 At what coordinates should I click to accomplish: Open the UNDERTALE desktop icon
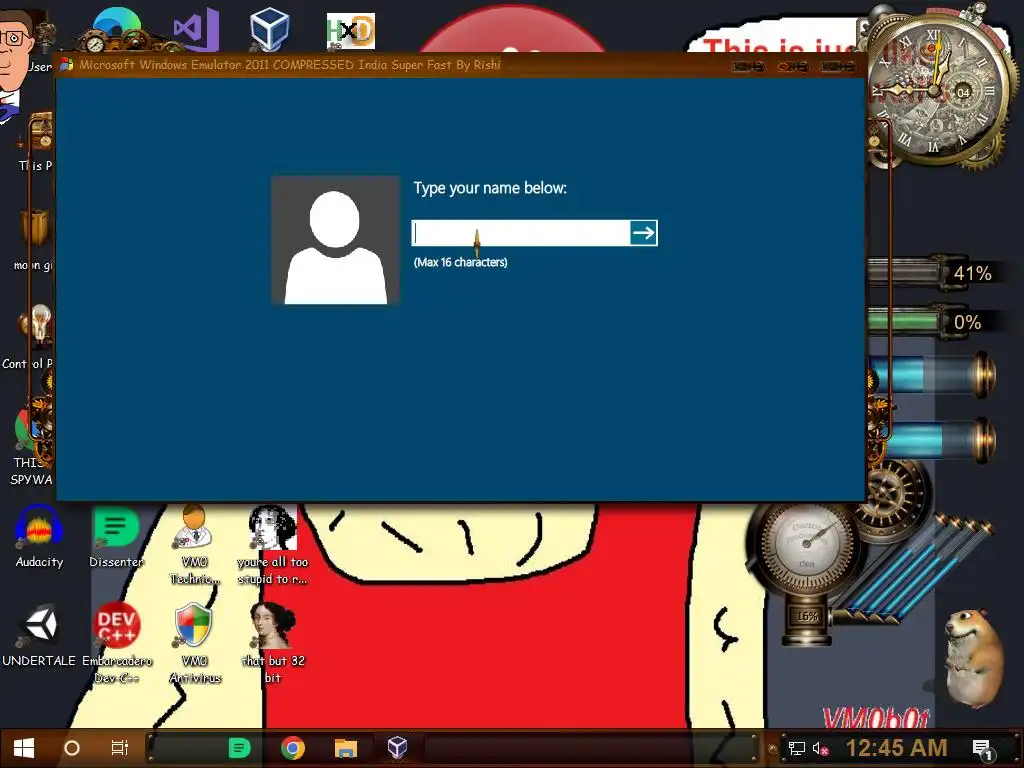click(39, 635)
